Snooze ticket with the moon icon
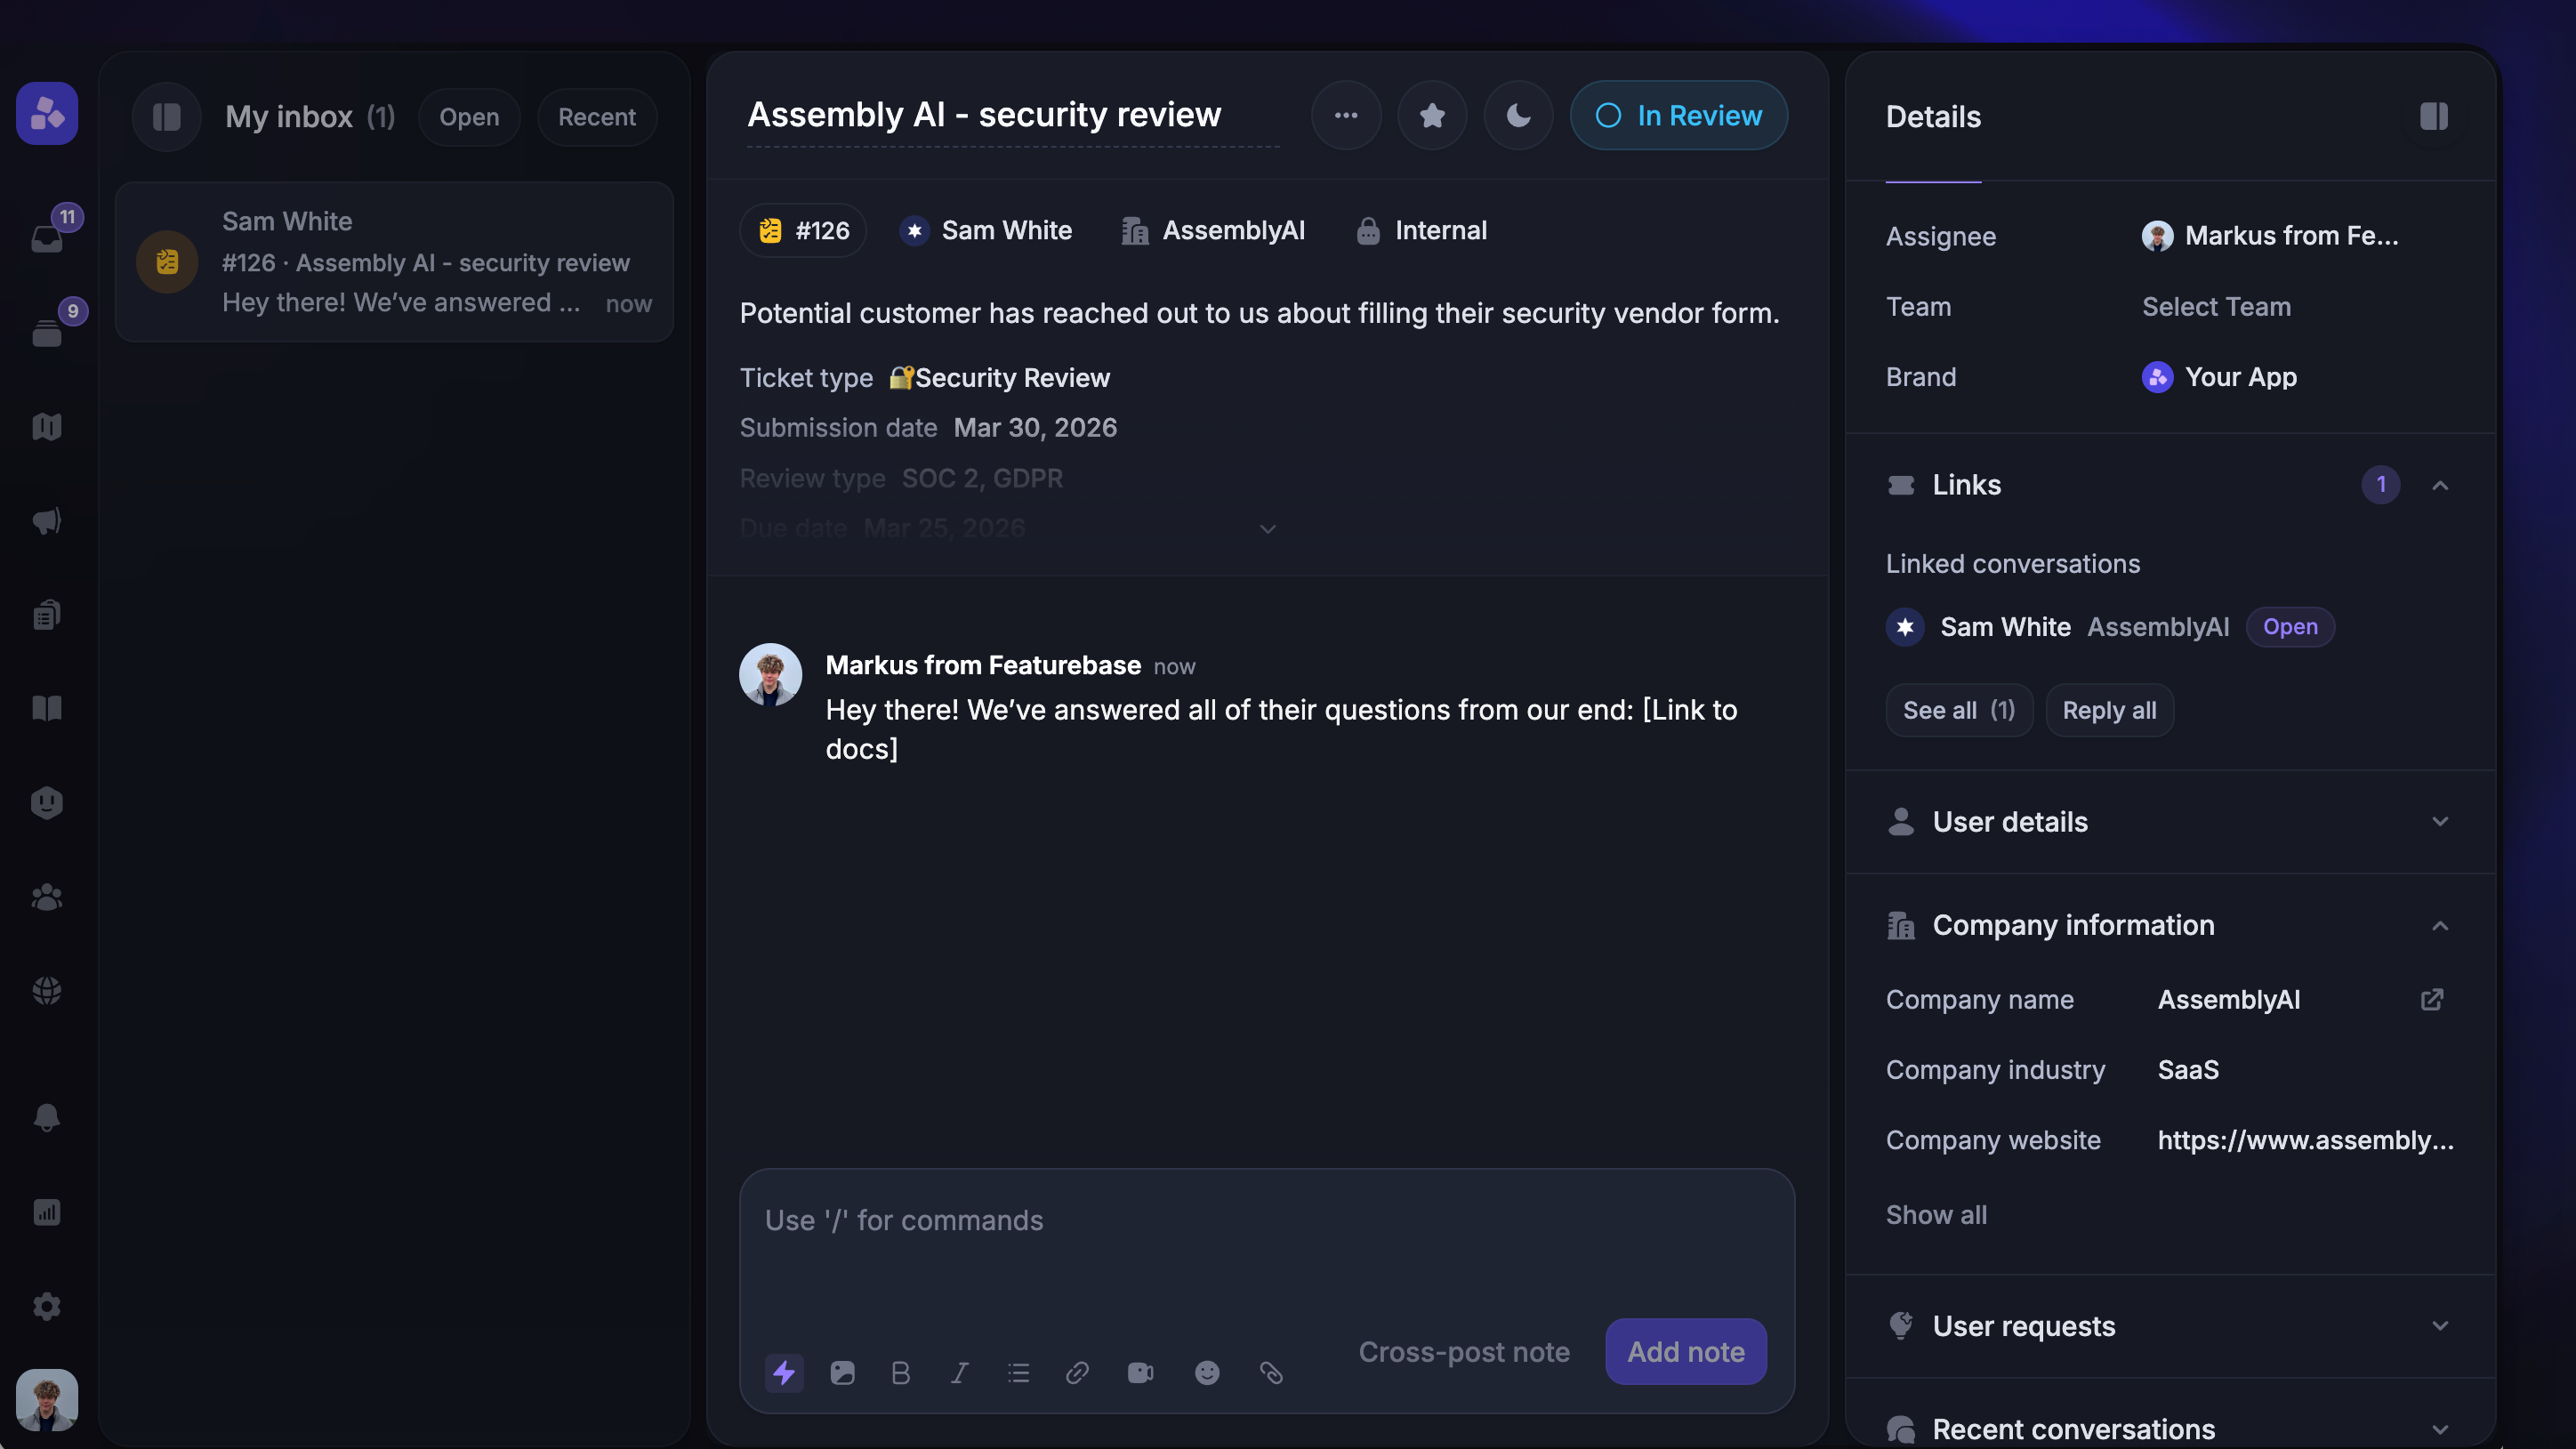The image size is (2576, 1449). (1518, 115)
